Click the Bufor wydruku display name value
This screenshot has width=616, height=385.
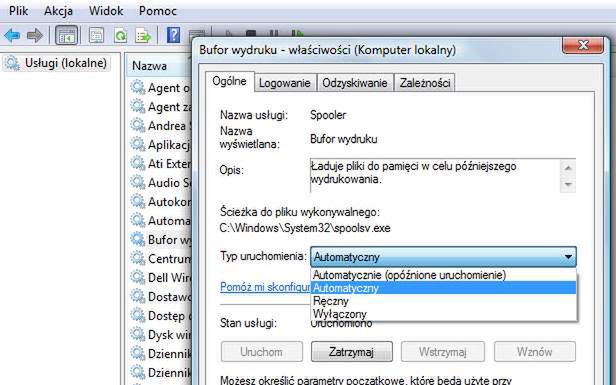coord(343,139)
